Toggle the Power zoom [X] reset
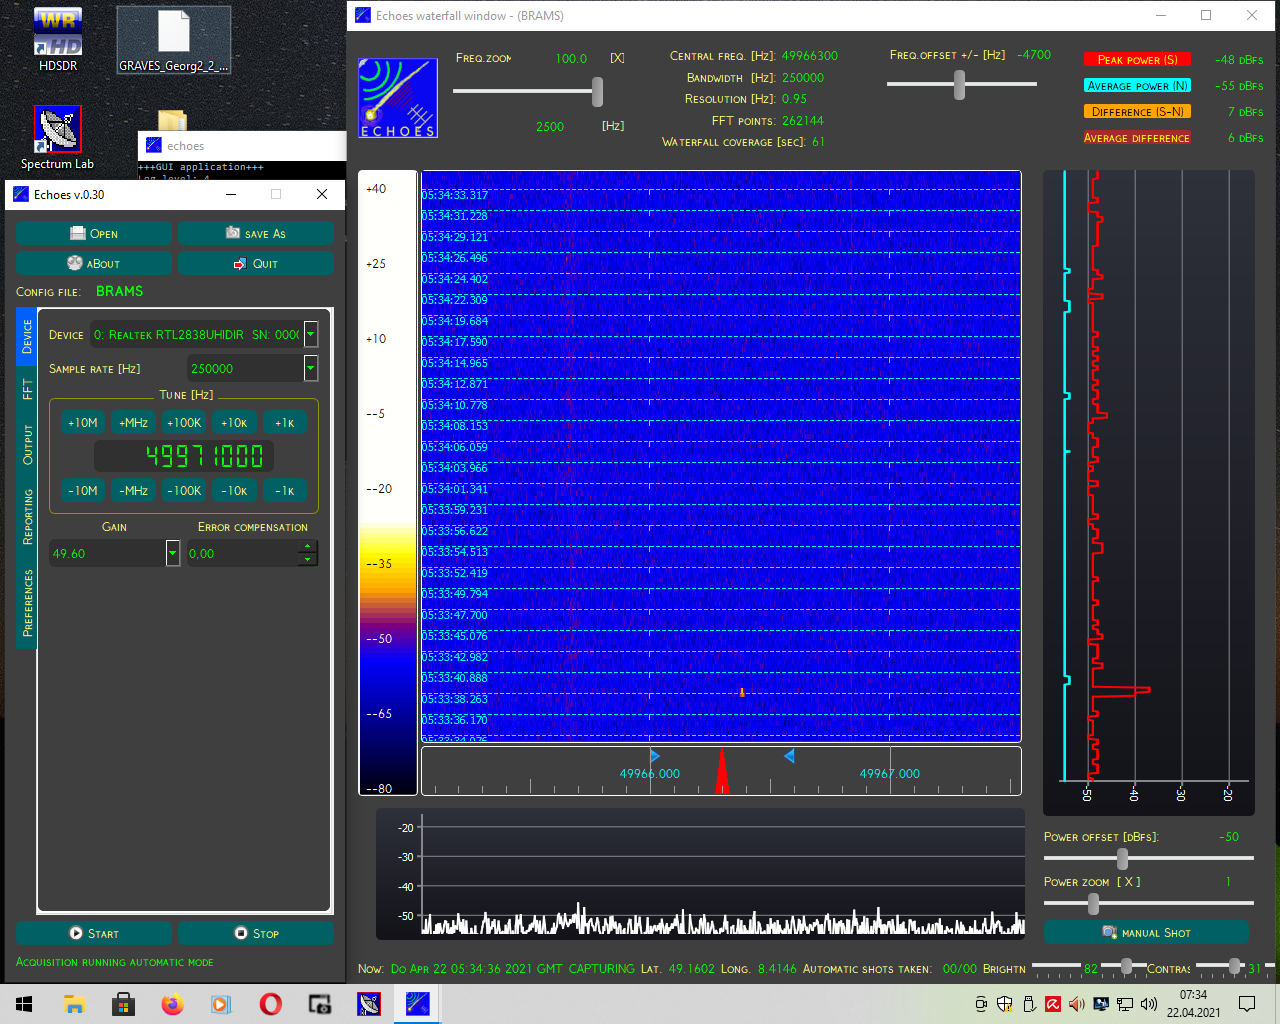The height and width of the screenshot is (1024, 1280). coord(1129,882)
